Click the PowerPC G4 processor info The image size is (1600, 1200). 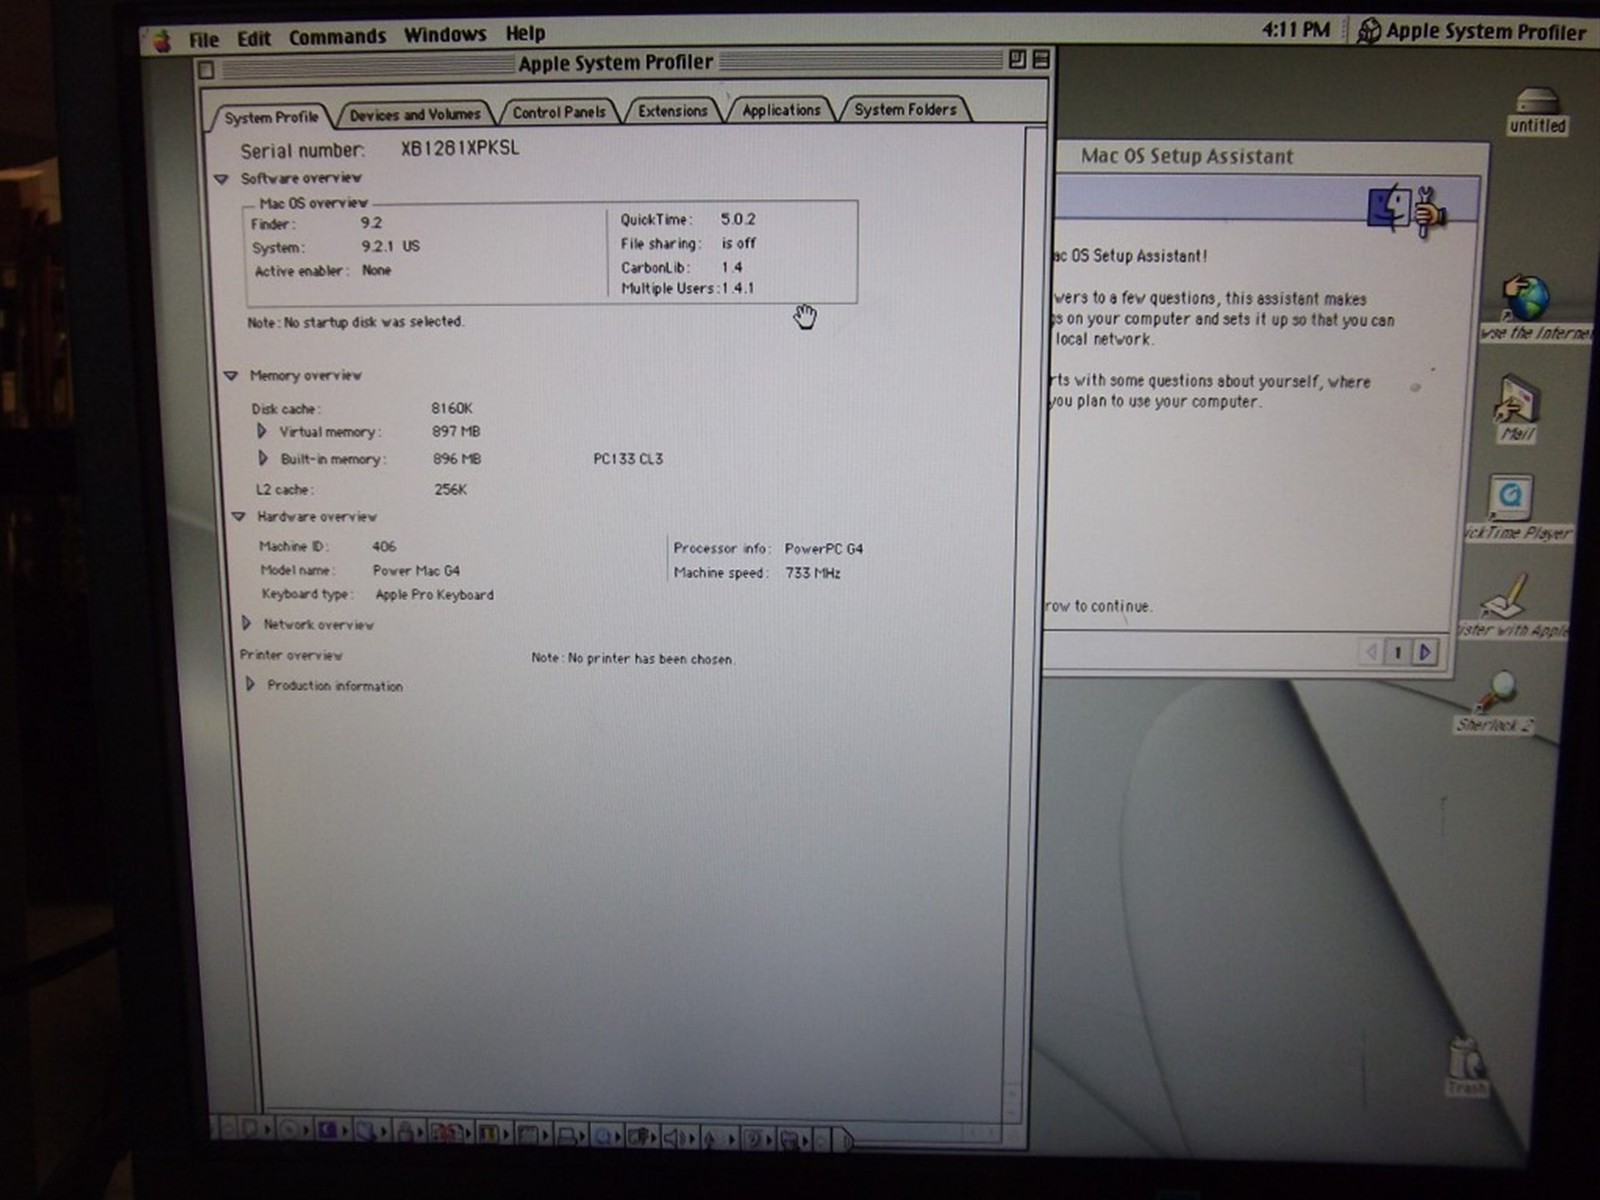pos(823,548)
